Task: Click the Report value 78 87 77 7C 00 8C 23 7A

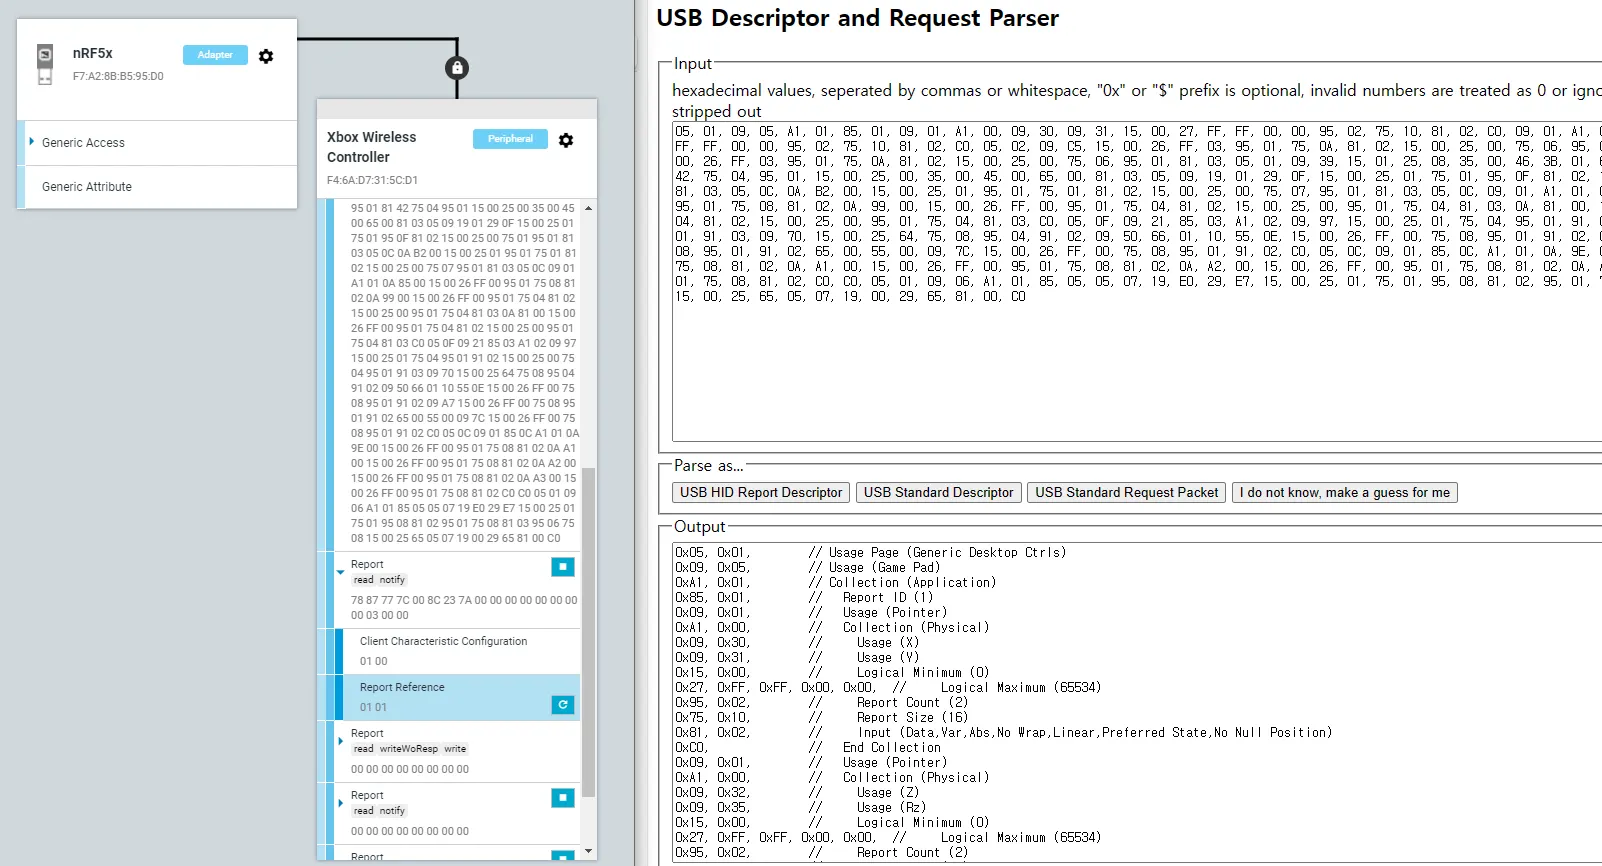Action: [x=464, y=608]
